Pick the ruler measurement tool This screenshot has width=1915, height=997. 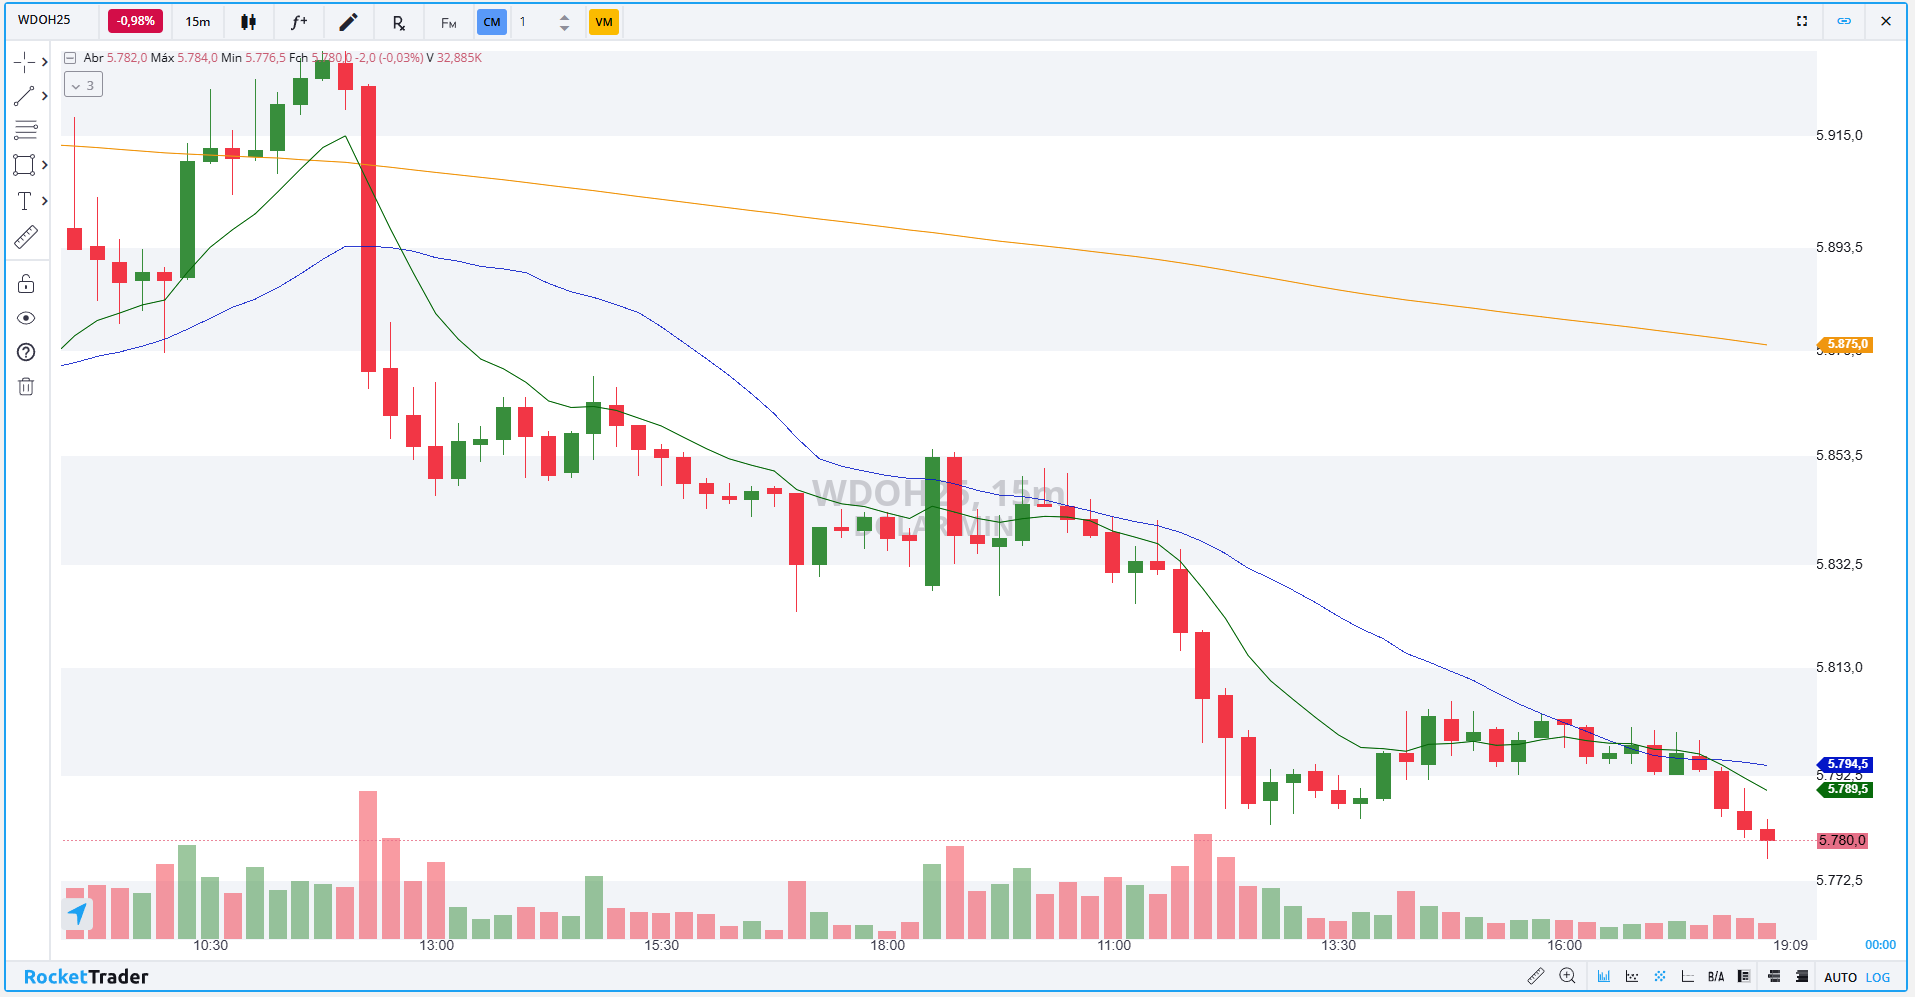coord(25,237)
